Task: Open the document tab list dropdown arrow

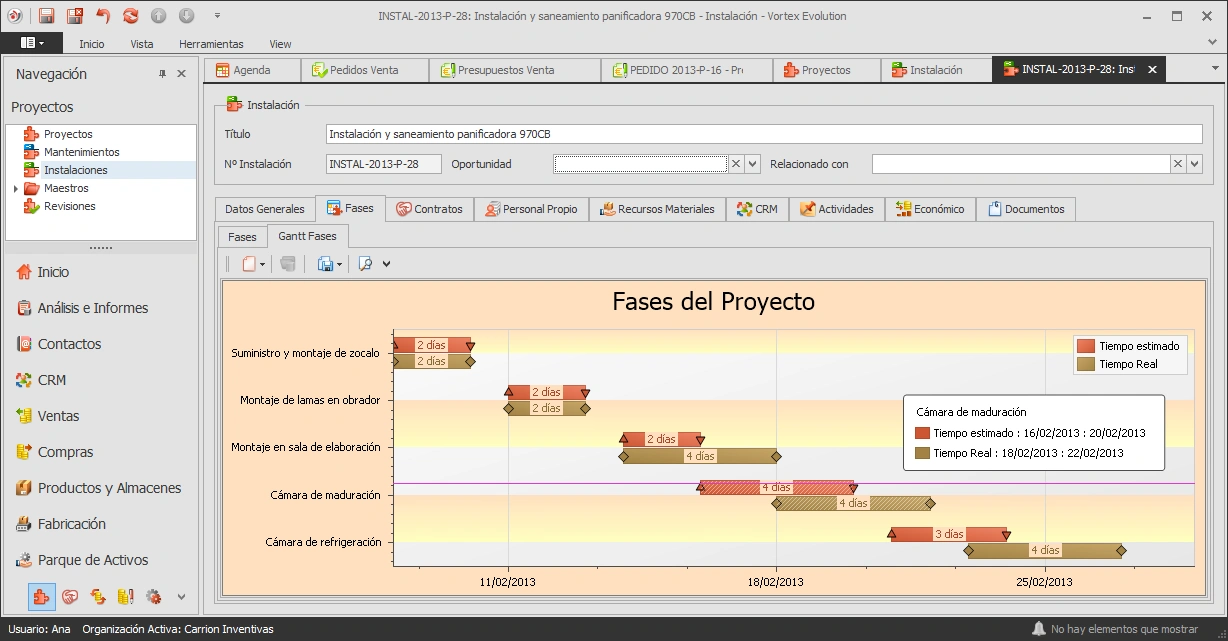Action: pyautogui.click(x=1215, y=69)
